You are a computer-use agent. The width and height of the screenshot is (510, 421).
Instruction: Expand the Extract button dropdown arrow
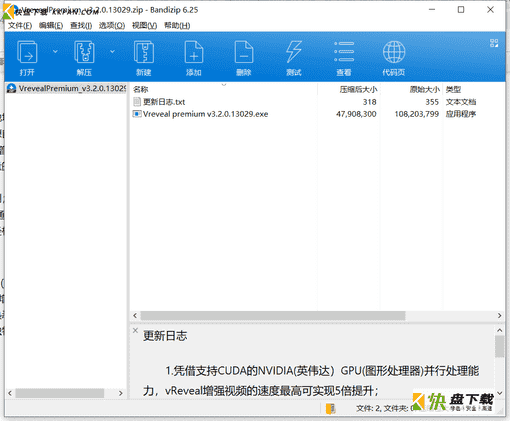pos(113,51)
